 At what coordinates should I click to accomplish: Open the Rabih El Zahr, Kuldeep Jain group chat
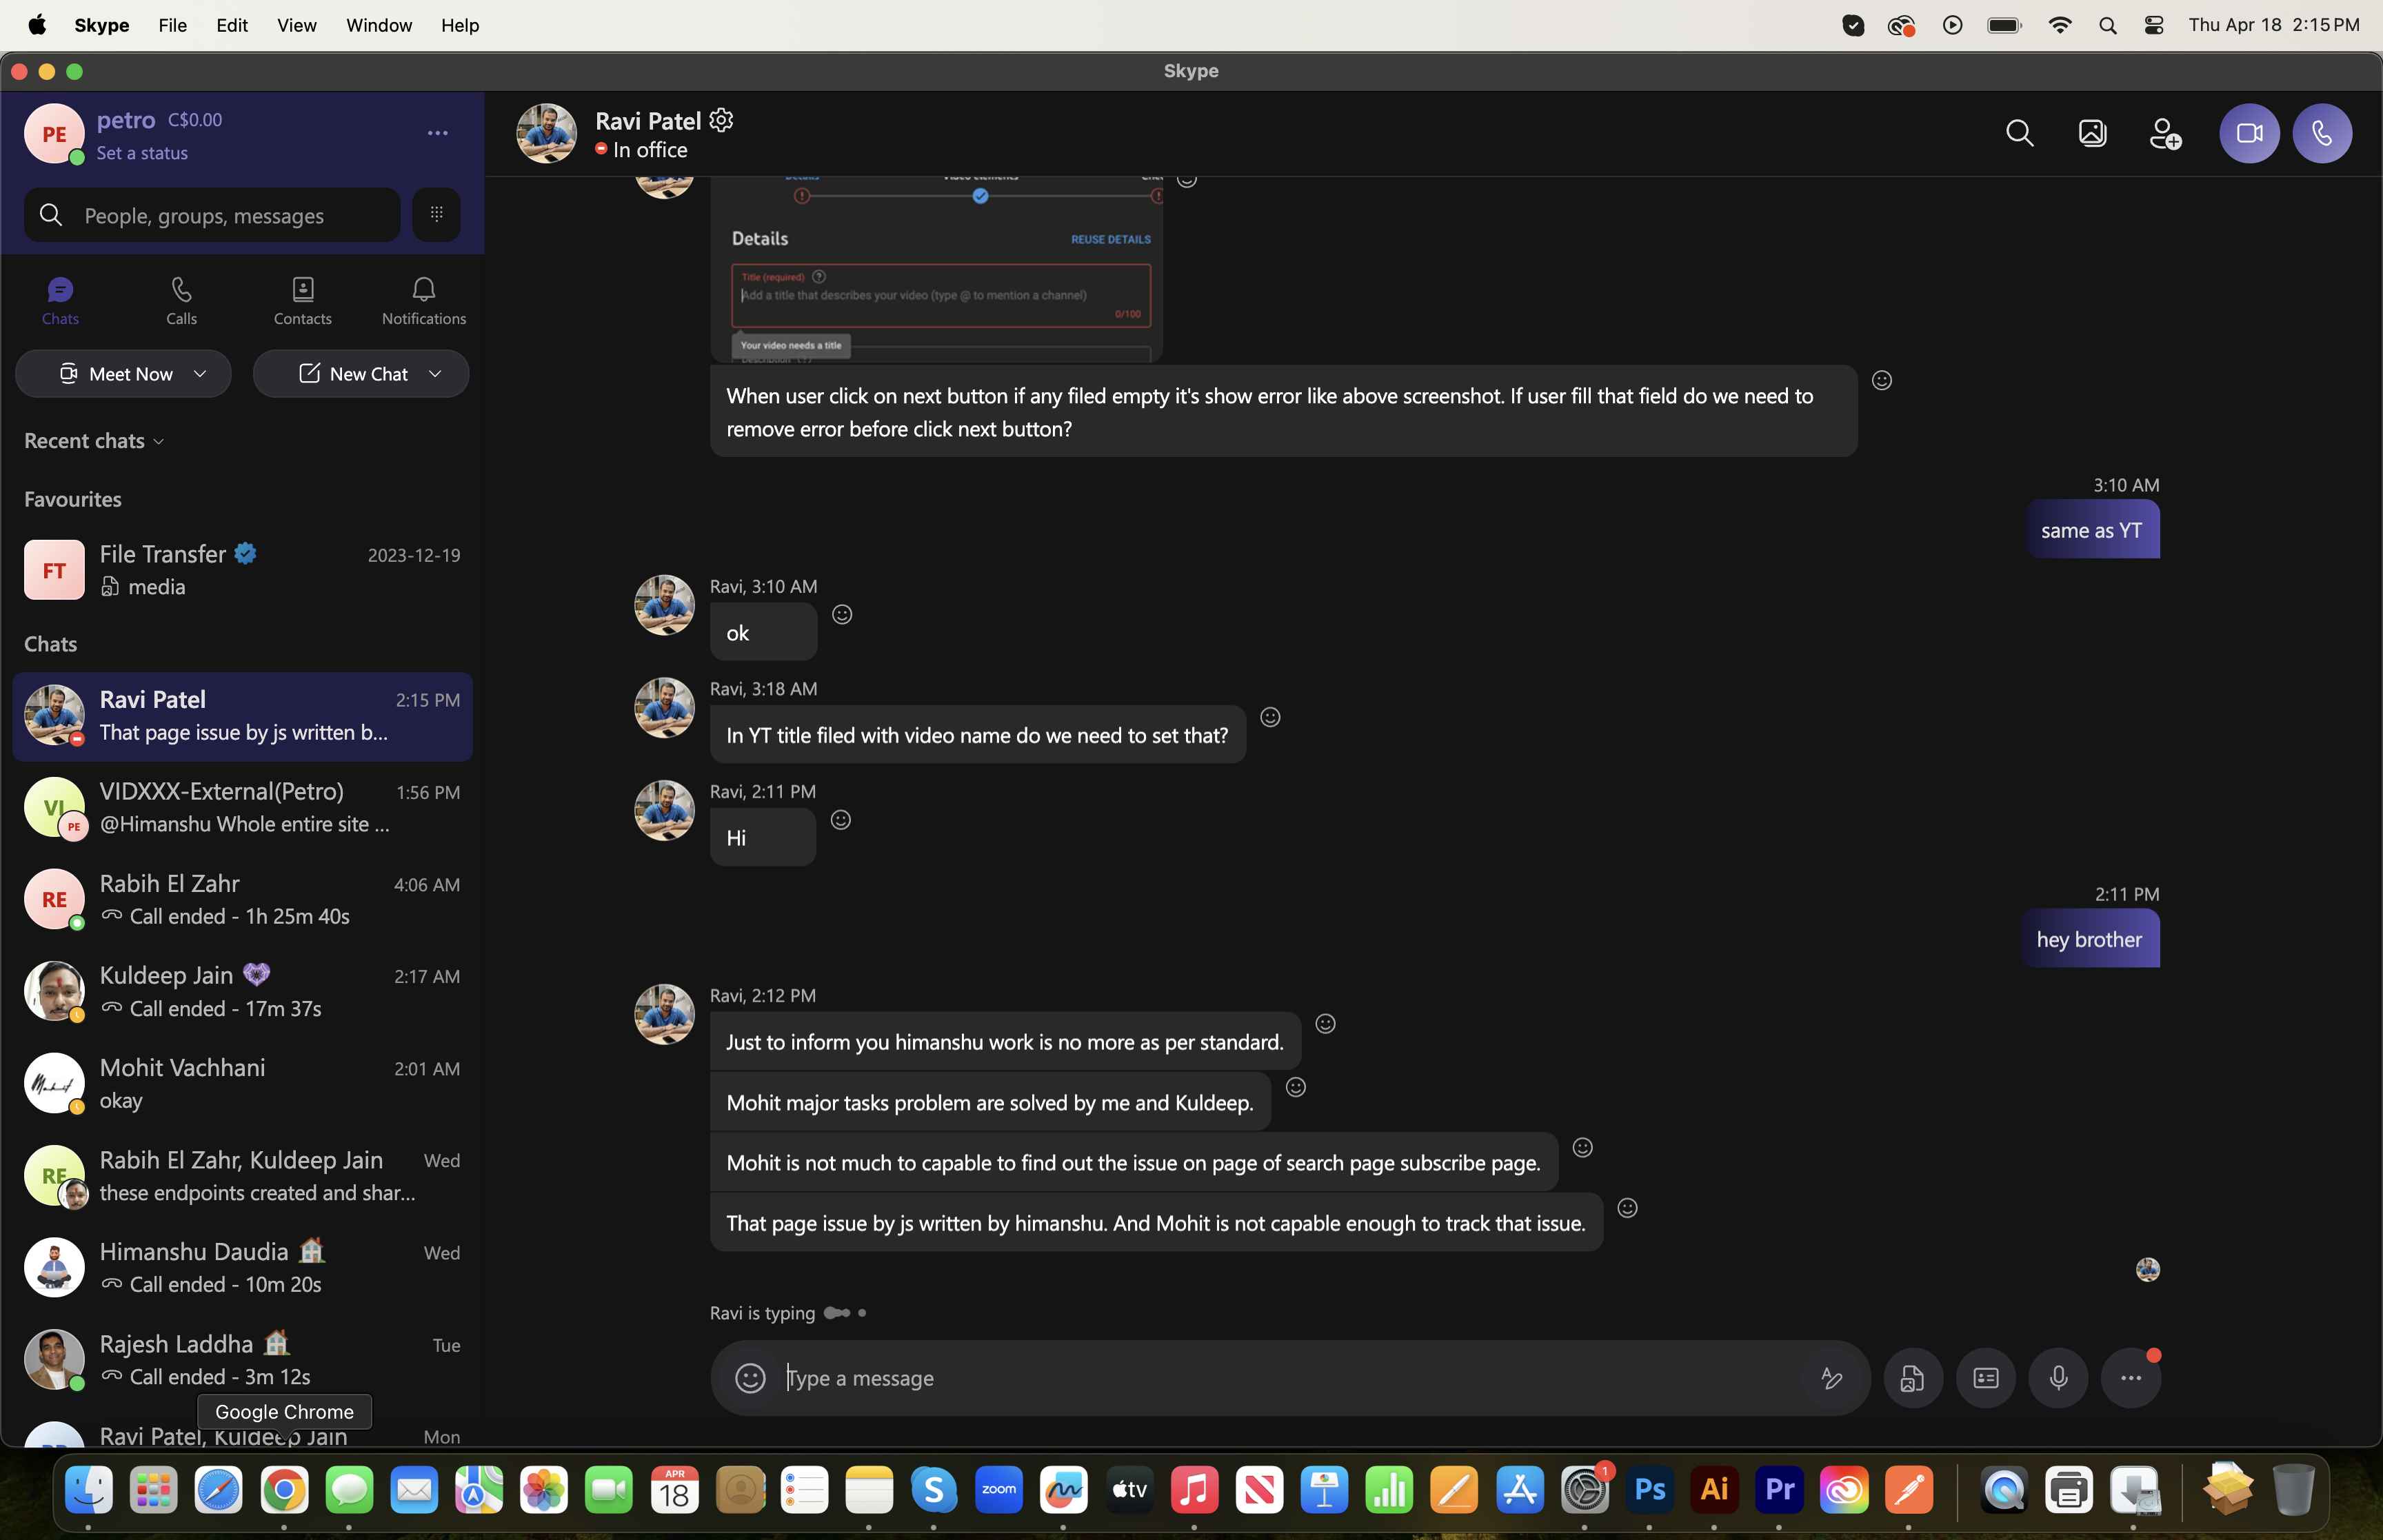click(242, 1176)
